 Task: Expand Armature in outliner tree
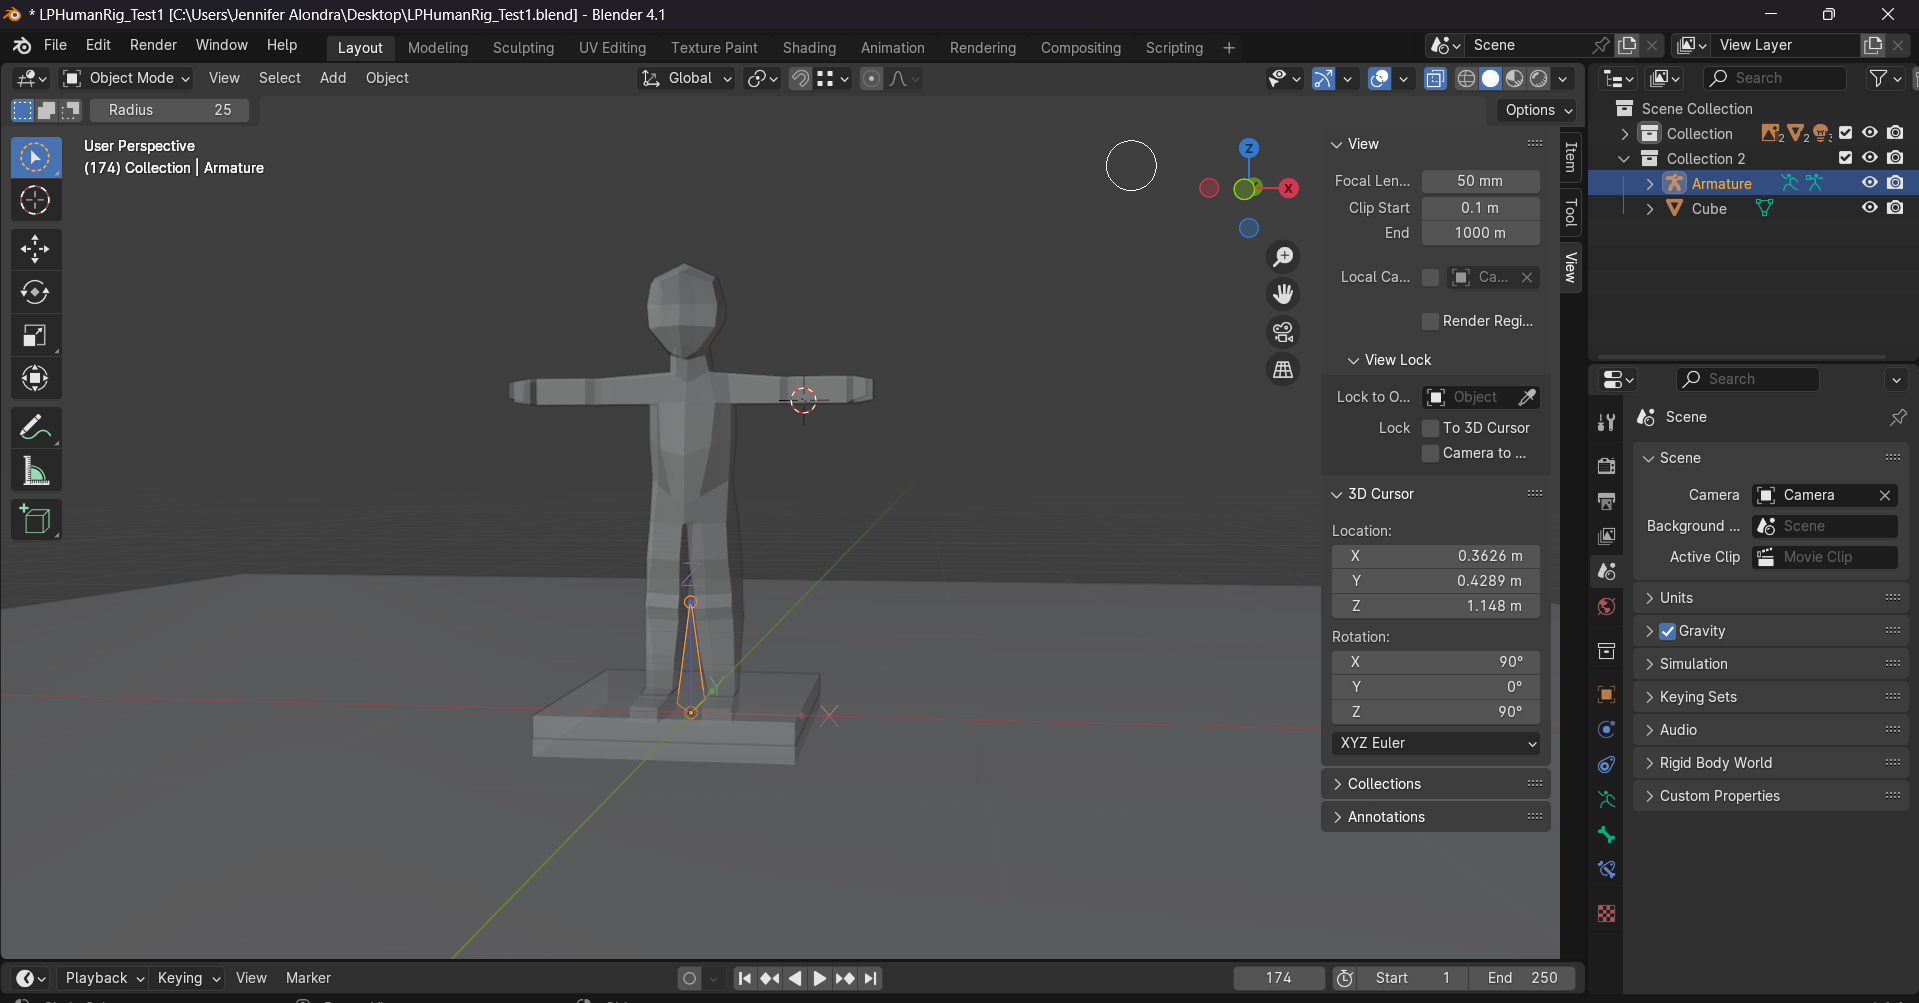[1649, 183]
